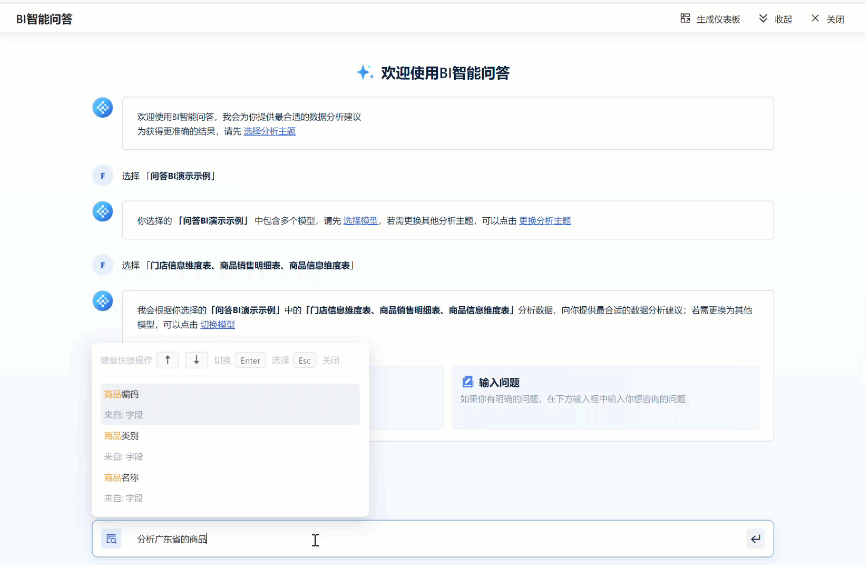Image resolution: width=866 pixels, height=565 pixels.
Task: Click the 输入问题 card
Action: [x=605, y=398]
